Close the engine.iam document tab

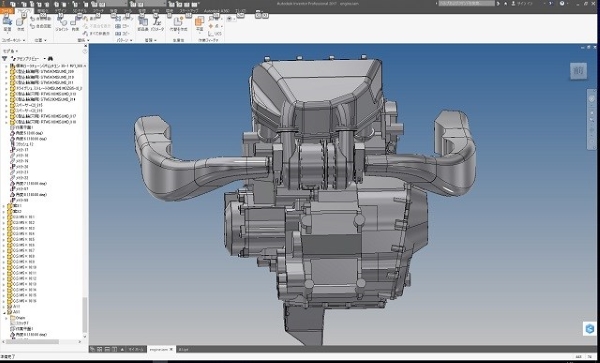click(x=171, y=350)
